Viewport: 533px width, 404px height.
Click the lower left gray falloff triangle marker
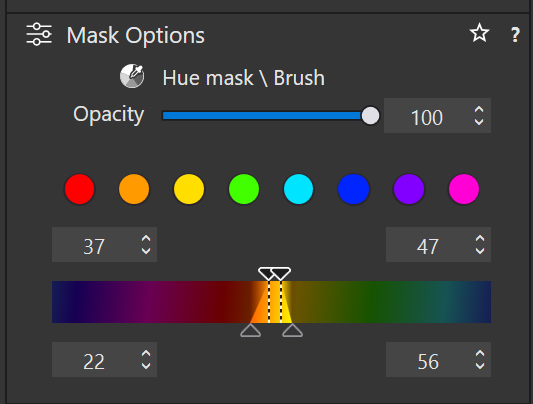pyautogui.click(x=251, y=330)
